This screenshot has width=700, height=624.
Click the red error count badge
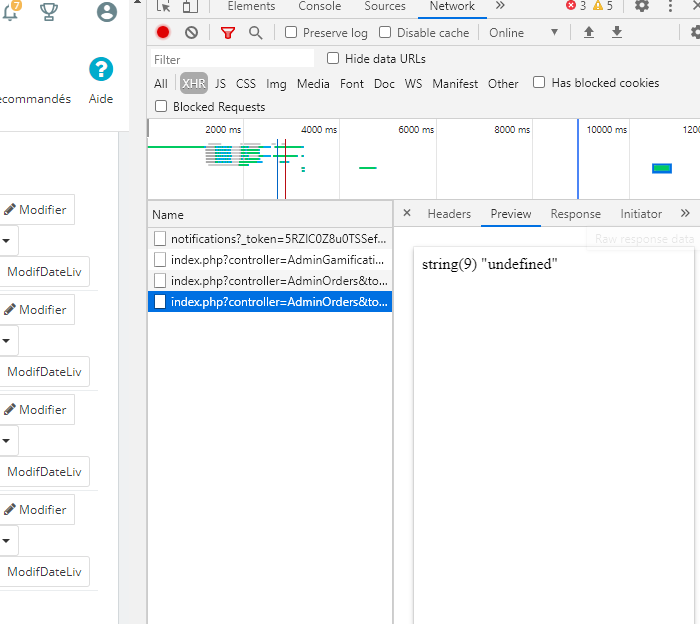pyautogui.click(x=576, y=6)
